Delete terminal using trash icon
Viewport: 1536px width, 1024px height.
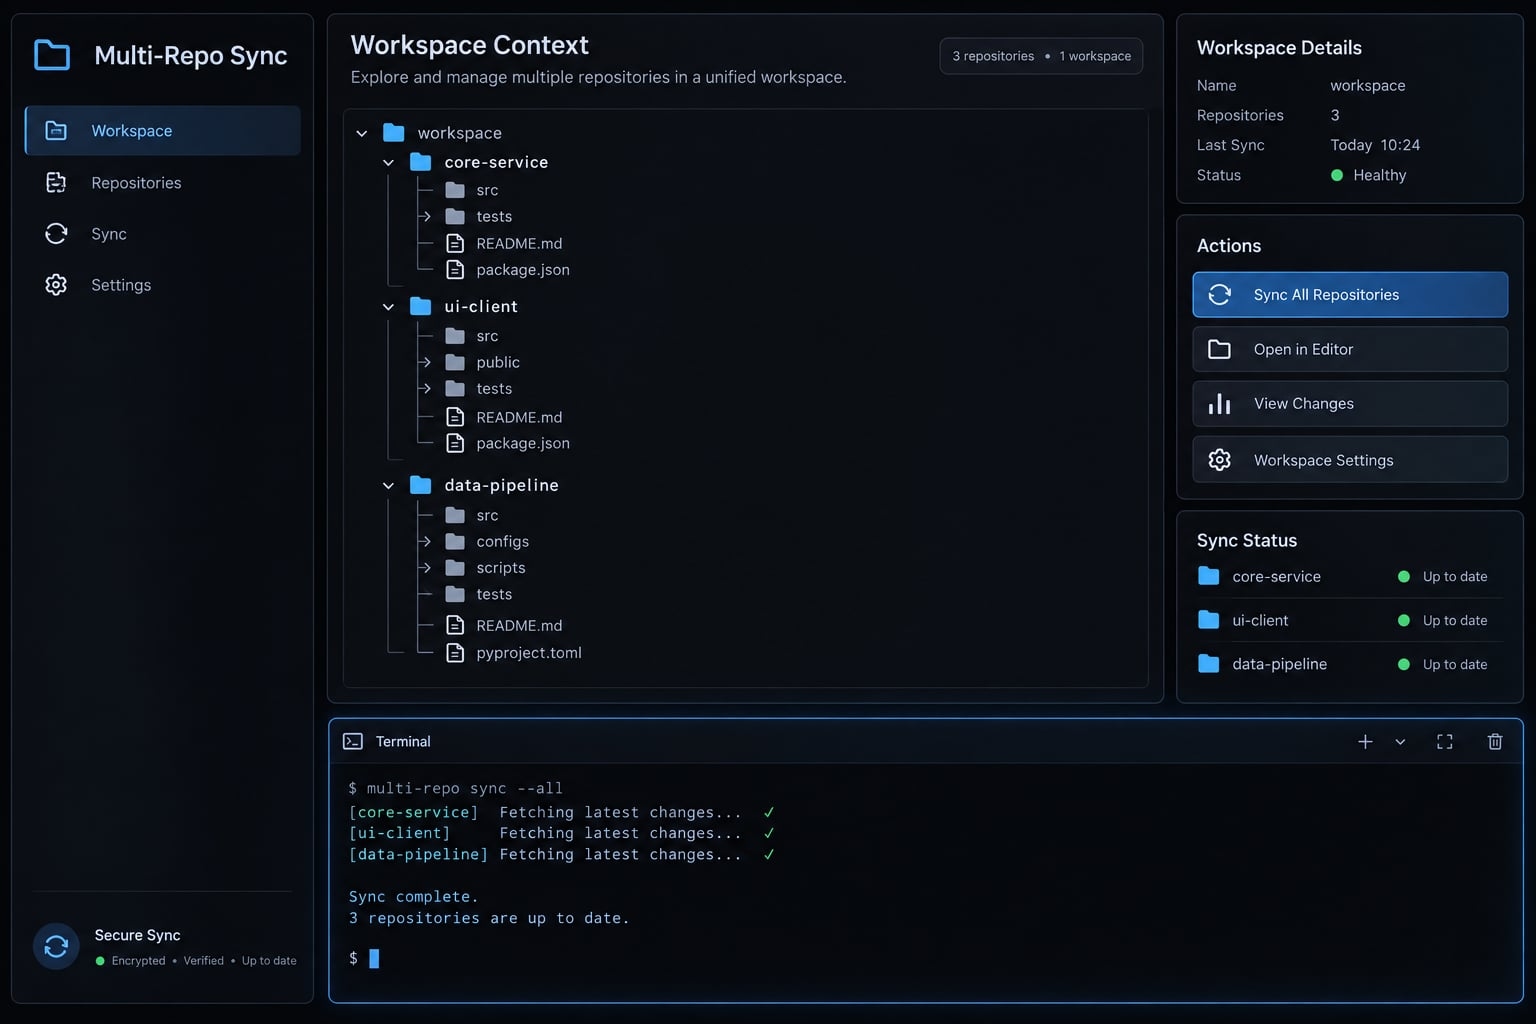[x=1495, y=741]
